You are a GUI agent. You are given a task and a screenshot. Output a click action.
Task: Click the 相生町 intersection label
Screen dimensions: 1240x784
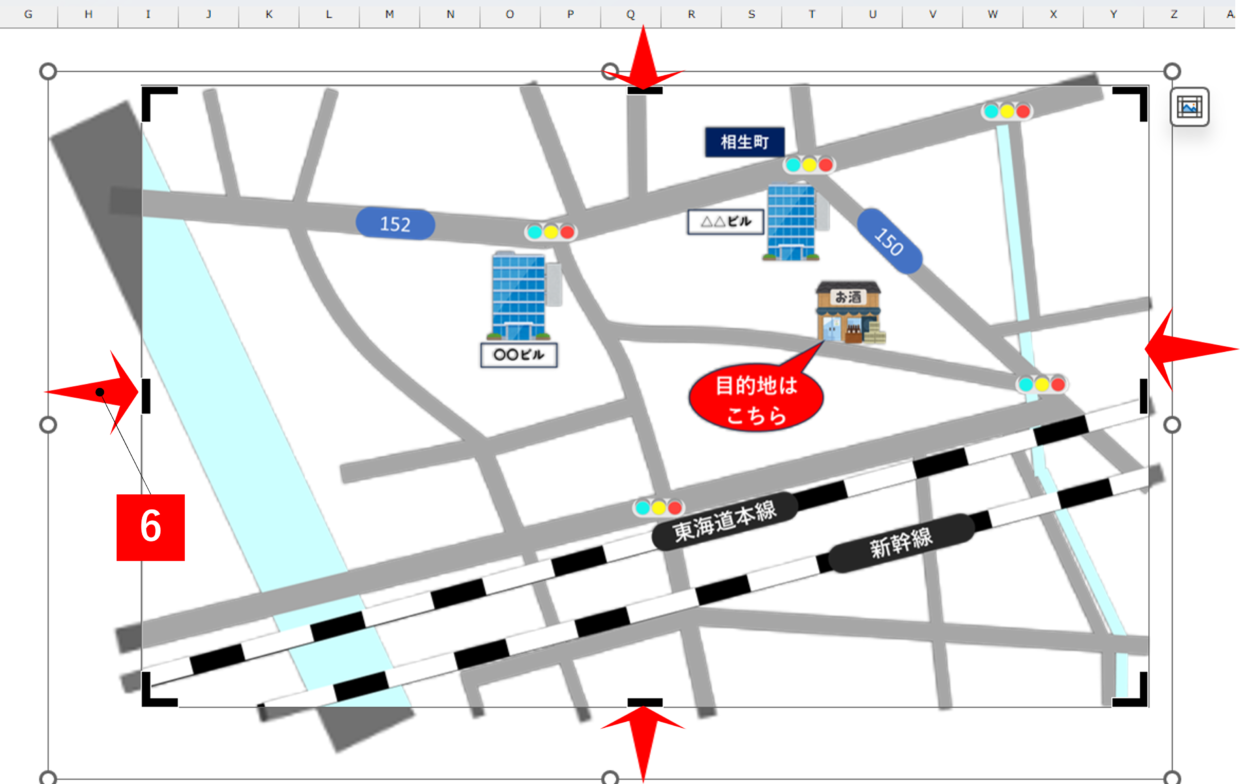coord(744,142)
